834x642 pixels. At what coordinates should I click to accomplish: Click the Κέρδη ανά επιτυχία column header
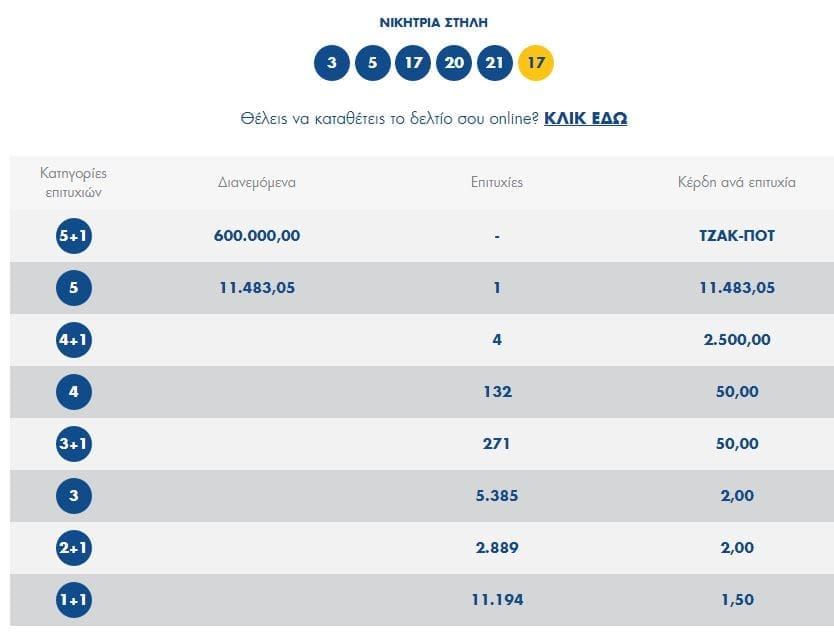click(737, 183)
